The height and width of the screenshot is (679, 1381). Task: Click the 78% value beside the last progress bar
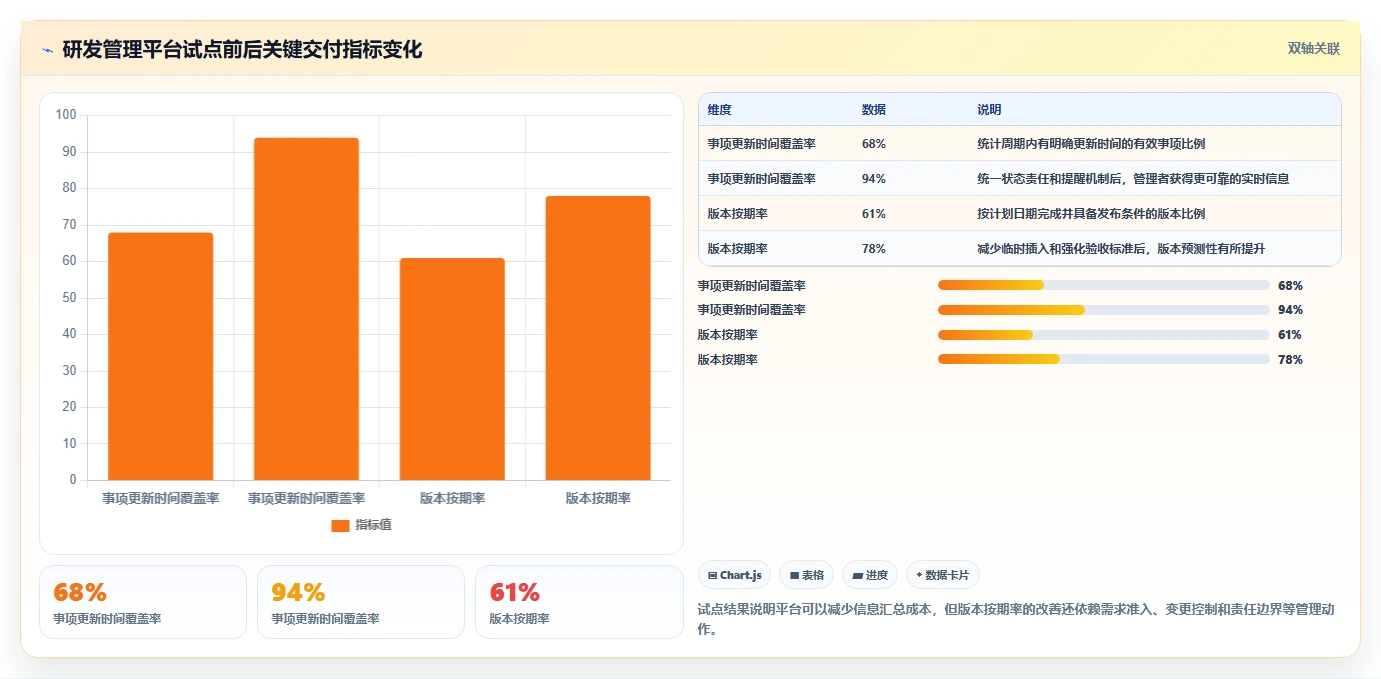tap(1290, 360)
